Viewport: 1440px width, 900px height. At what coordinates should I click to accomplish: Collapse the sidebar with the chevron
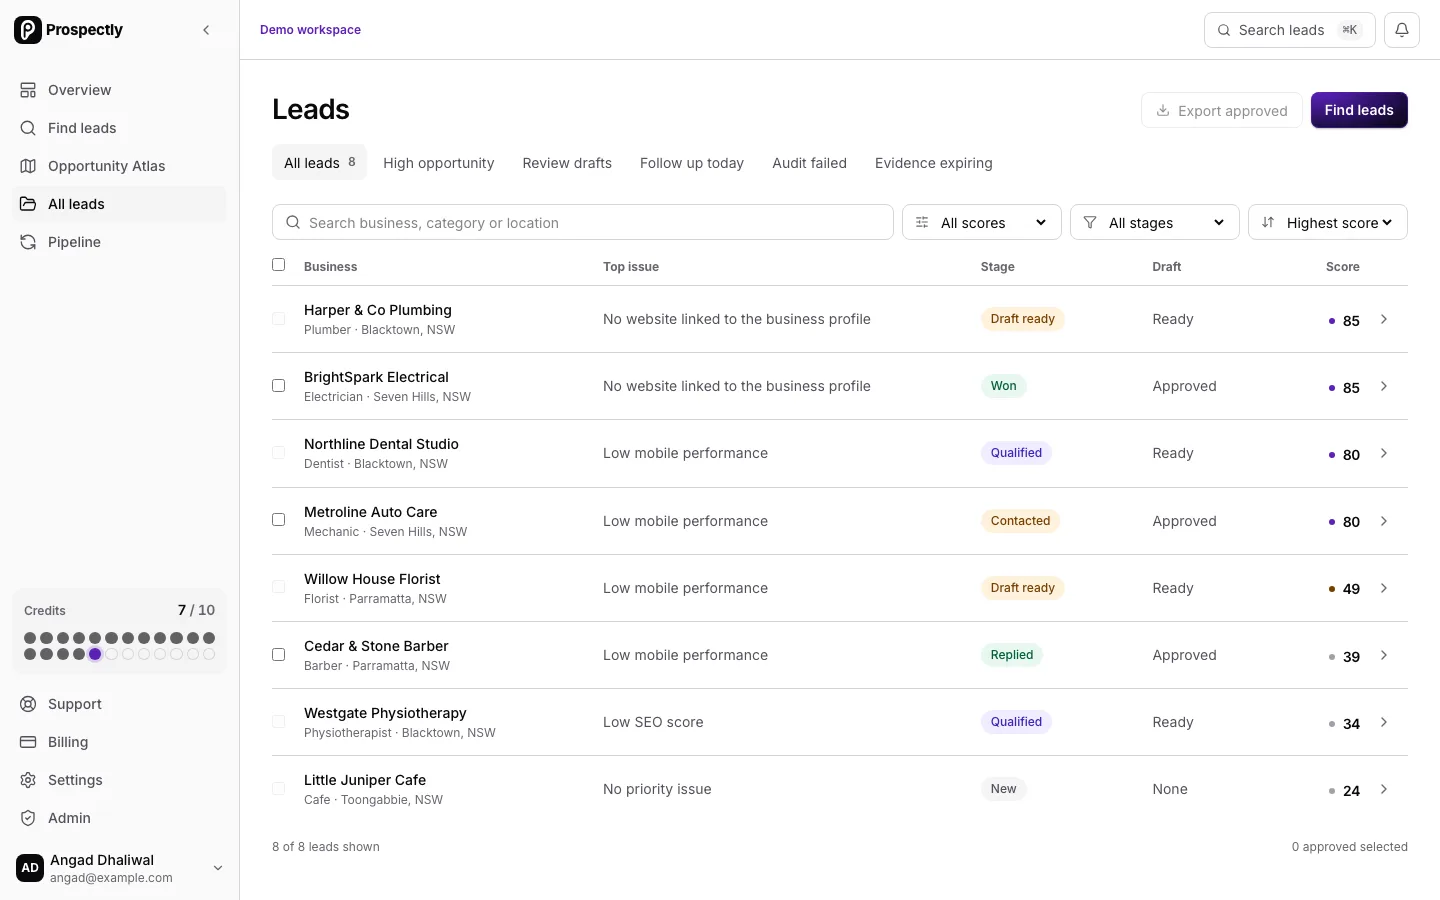point(207,30)
